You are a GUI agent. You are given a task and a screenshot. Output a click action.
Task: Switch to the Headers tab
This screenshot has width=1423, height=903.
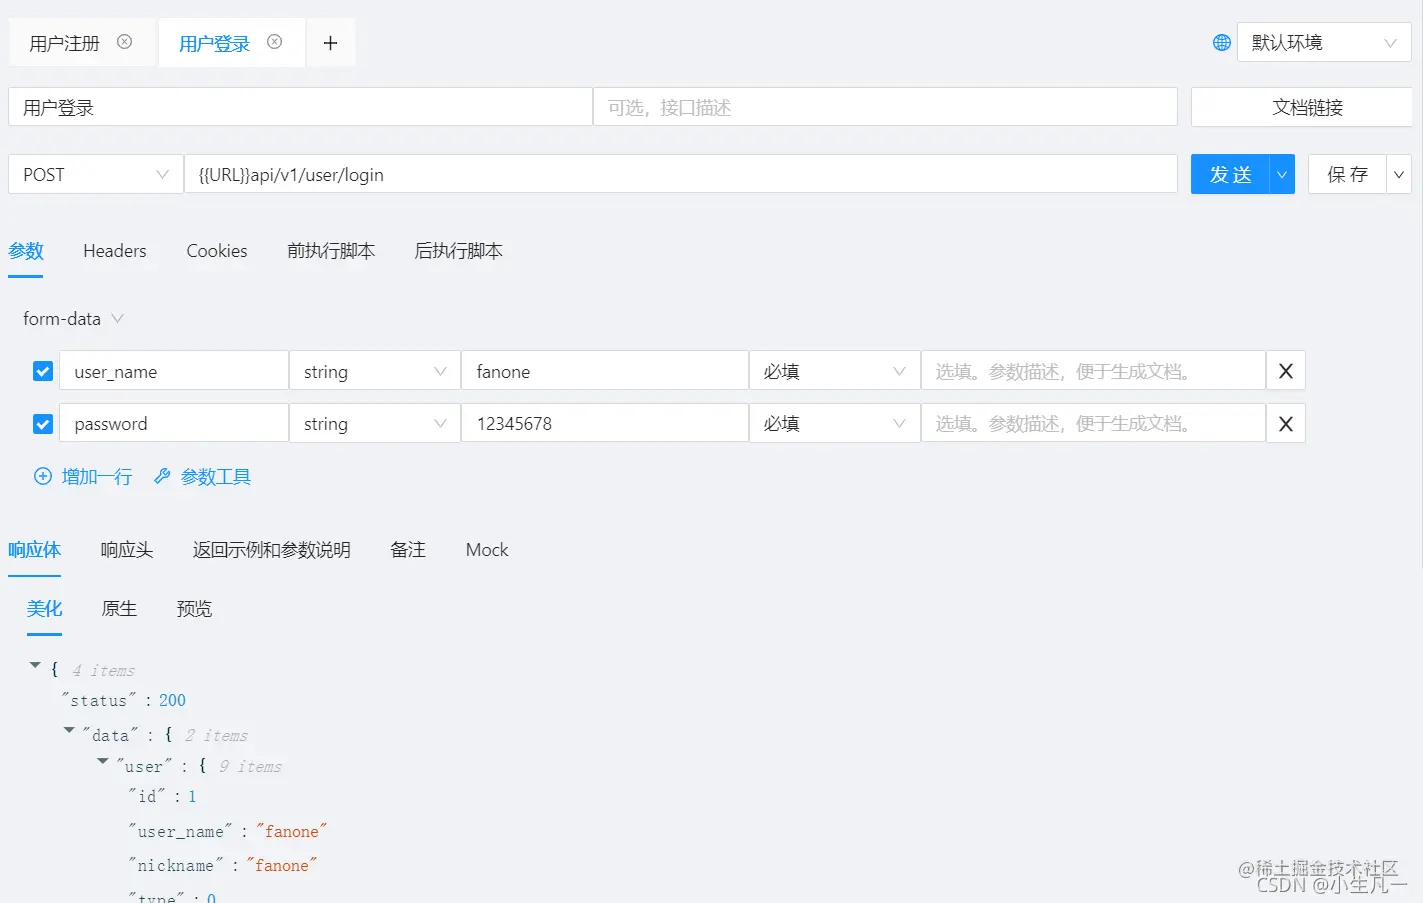(x=114, y=251)
